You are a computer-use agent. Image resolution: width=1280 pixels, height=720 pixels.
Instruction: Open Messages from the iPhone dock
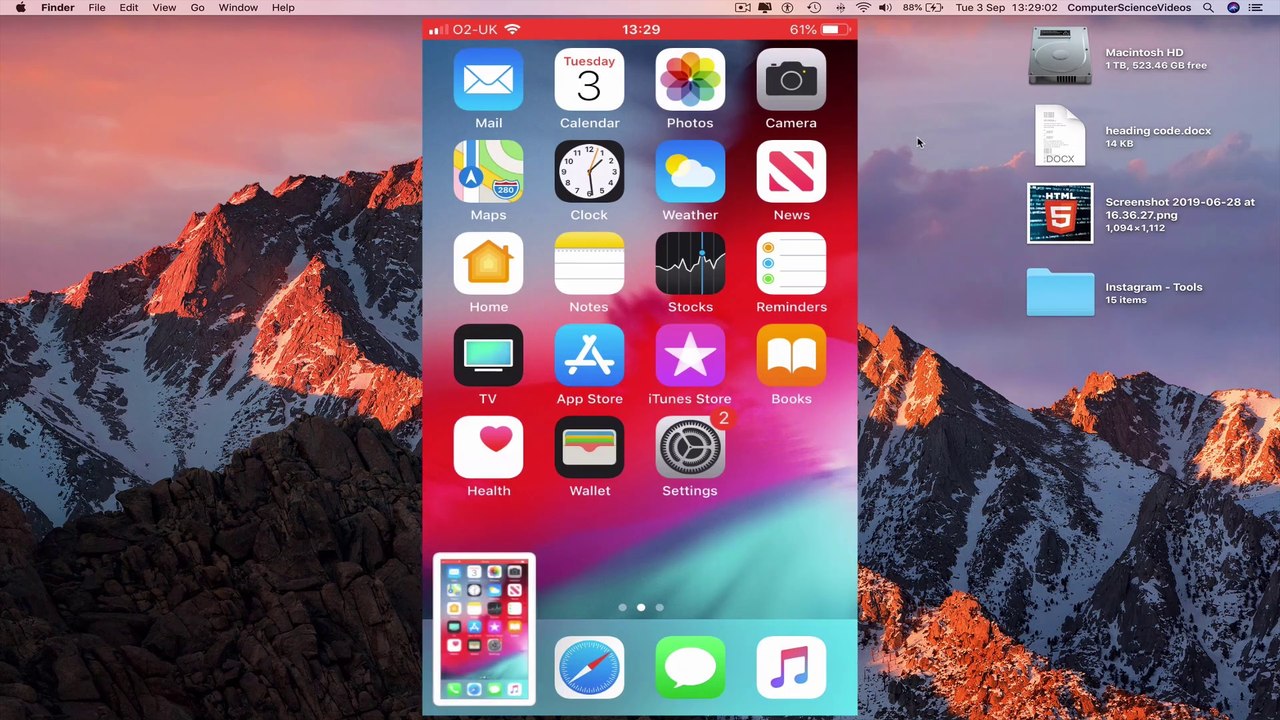coord(690,667)
